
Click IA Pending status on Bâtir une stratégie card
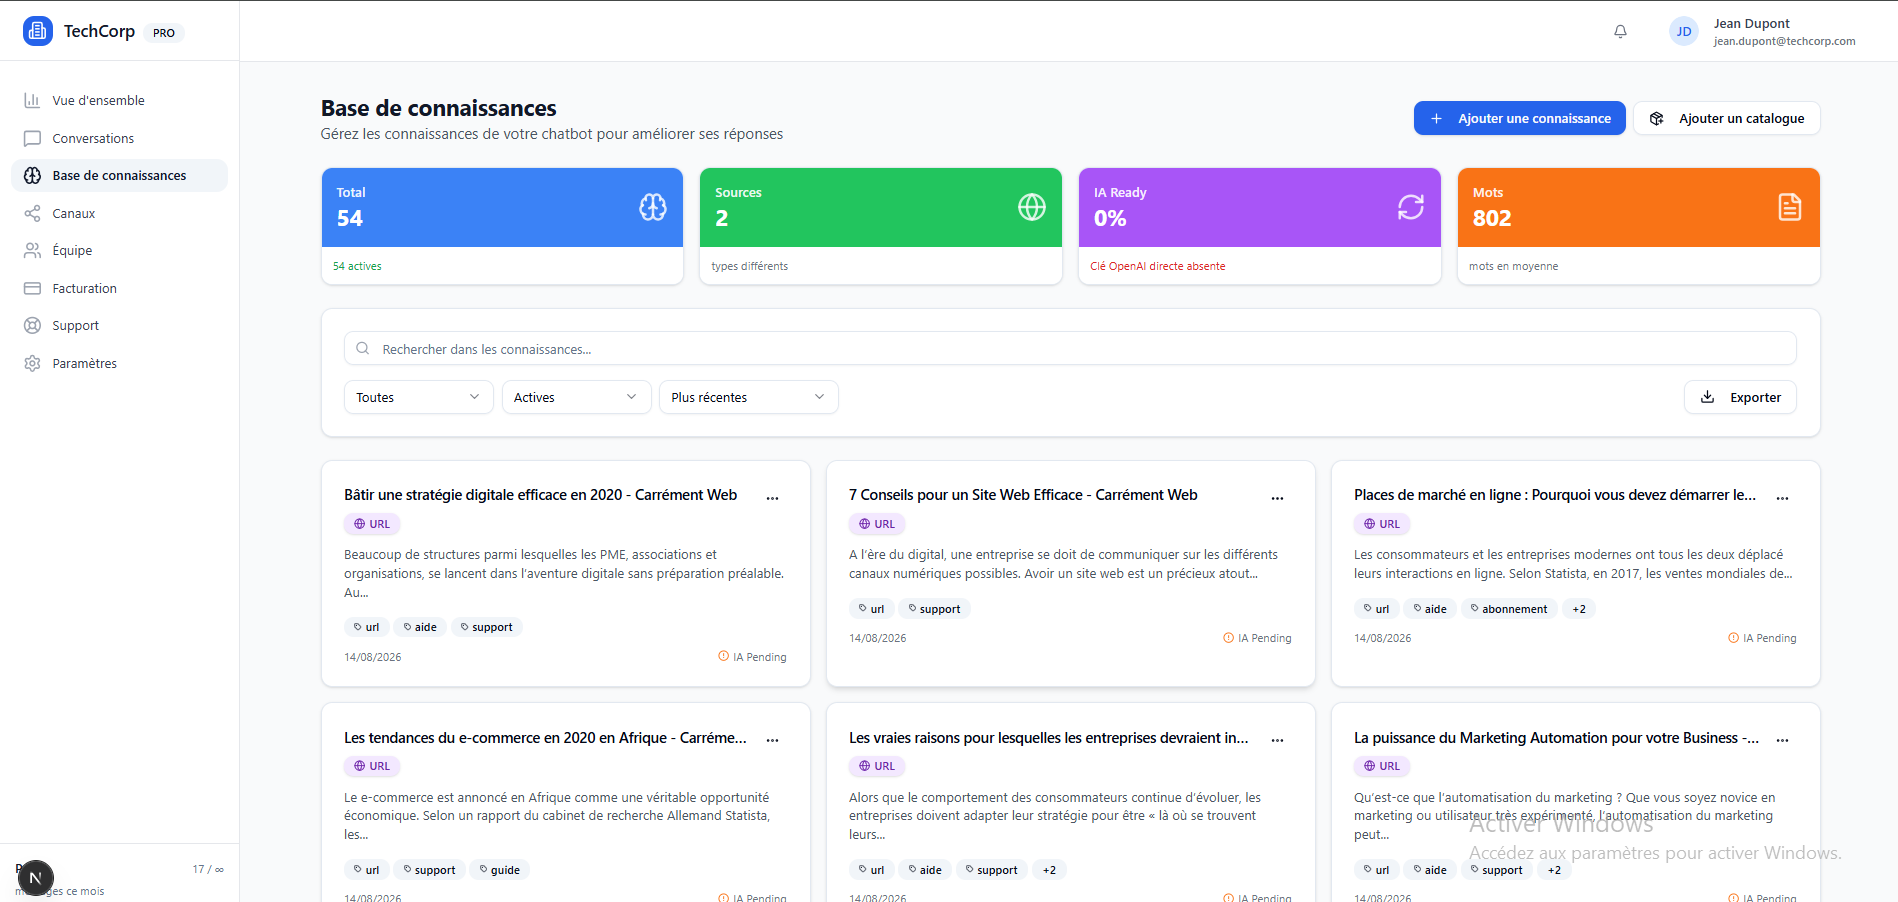(752, 657)
